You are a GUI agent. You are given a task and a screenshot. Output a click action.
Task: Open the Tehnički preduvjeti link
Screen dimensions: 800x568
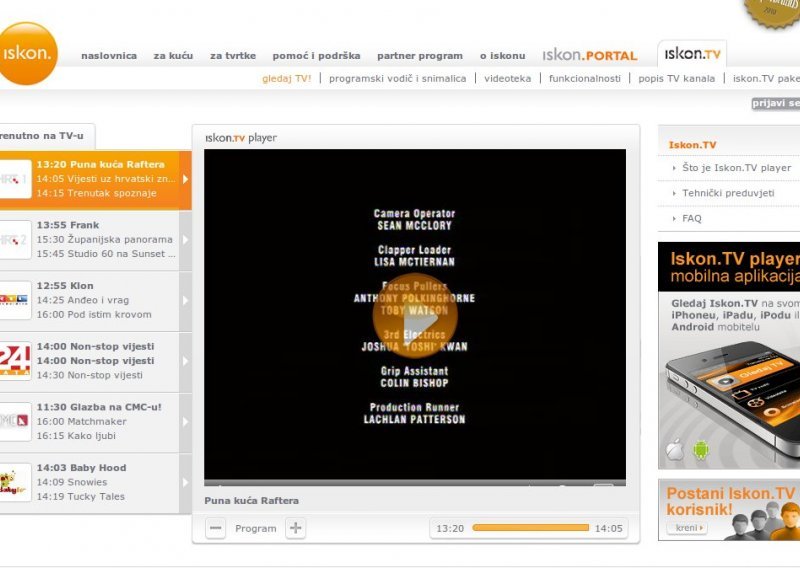[x=728, y=193]
